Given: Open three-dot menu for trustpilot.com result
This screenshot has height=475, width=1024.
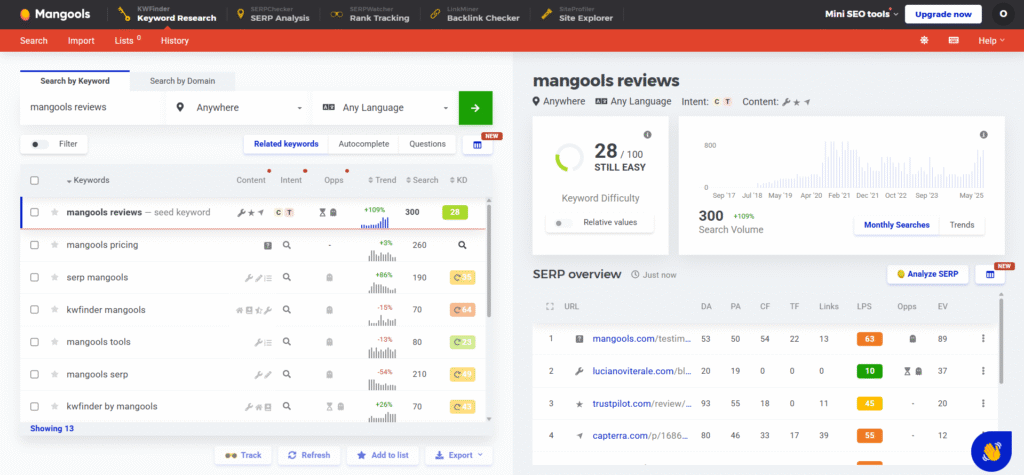Looking at the screenshot, I should [x=983, y=403].
